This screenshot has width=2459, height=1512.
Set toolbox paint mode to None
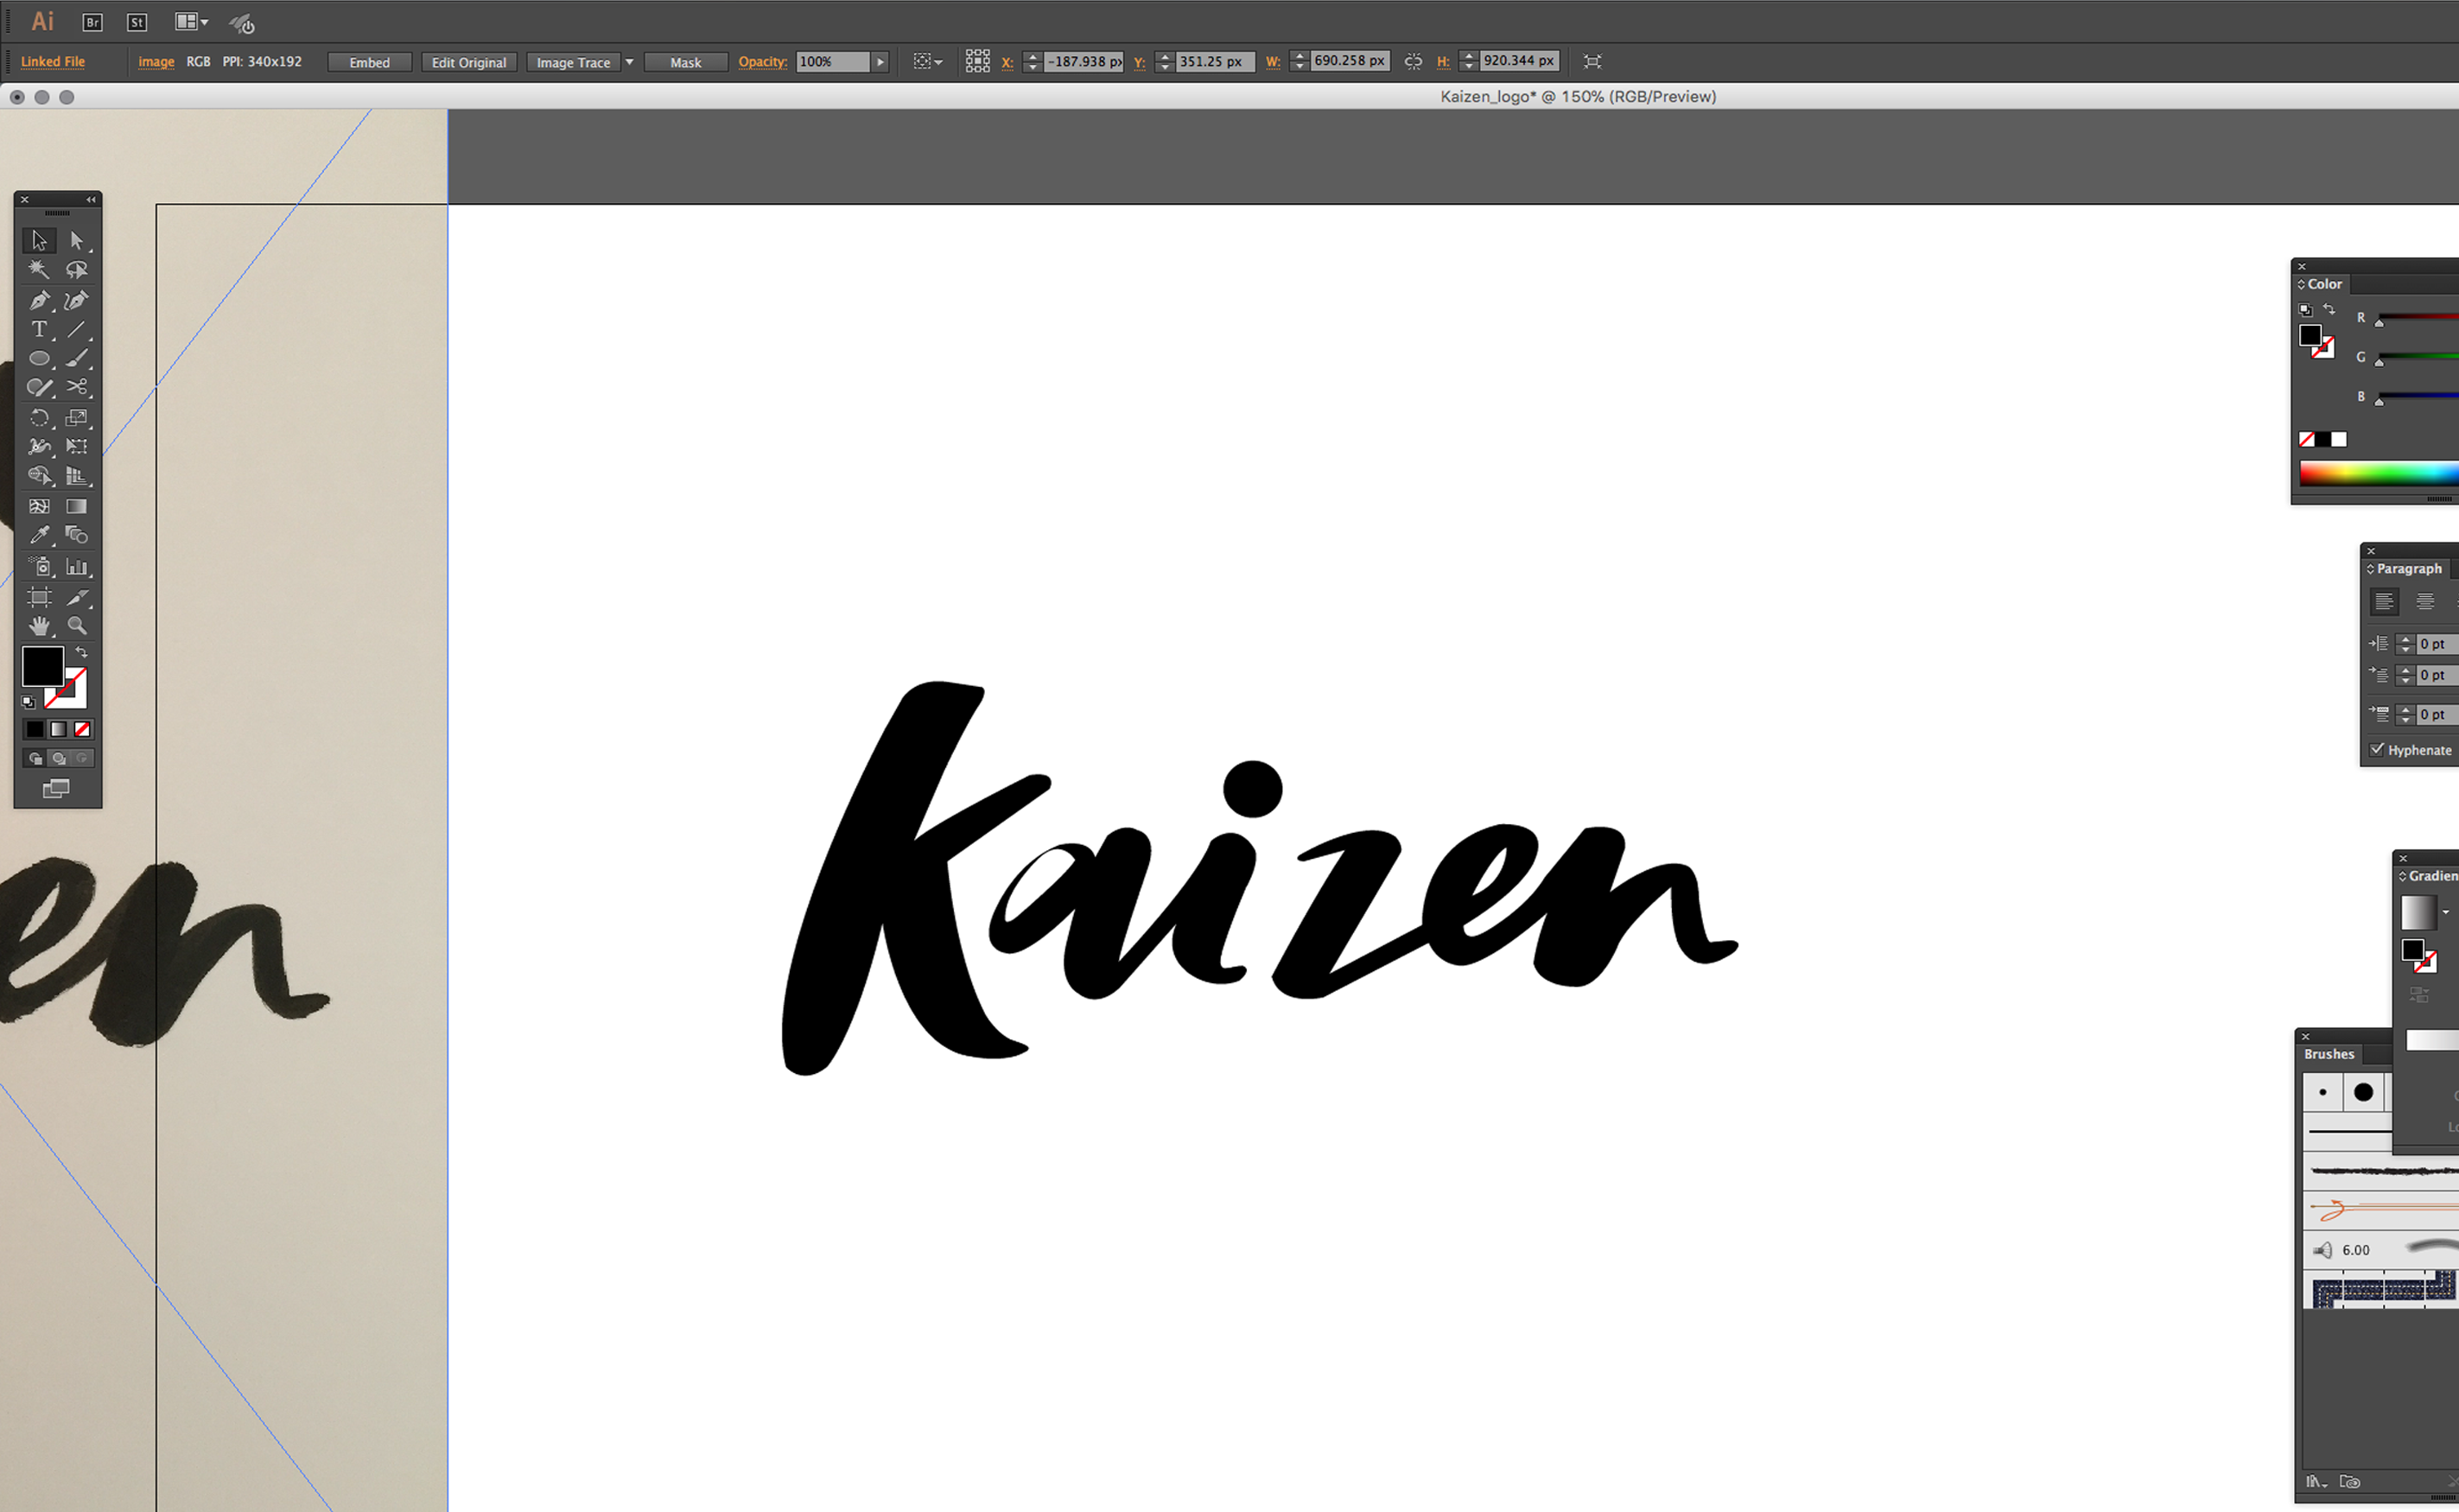83,729
